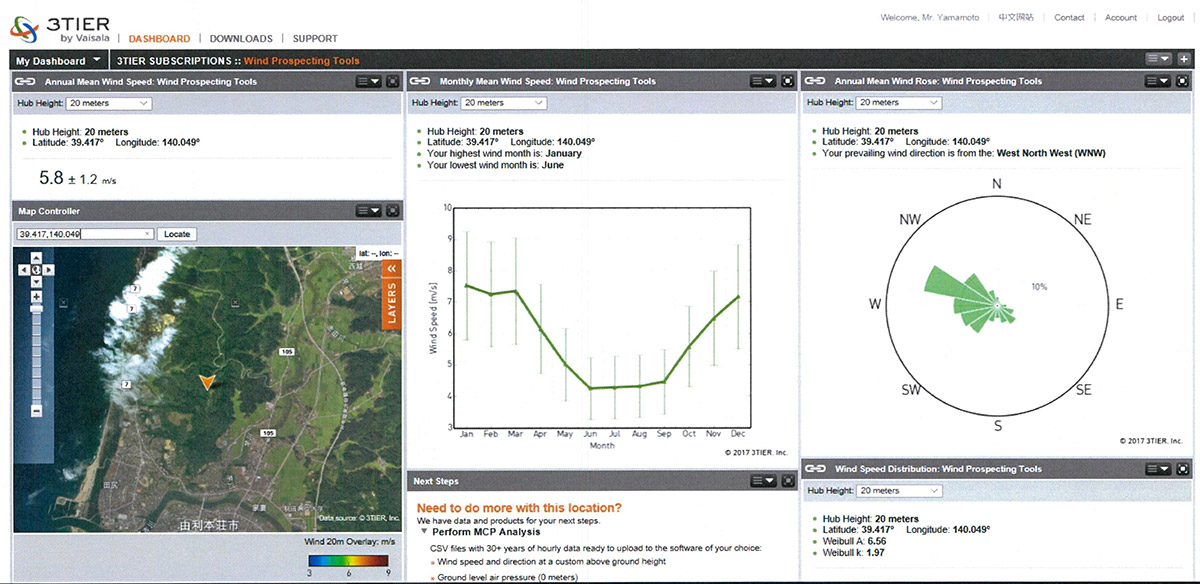Clear the coordinates field with x icon

point(147,234)
